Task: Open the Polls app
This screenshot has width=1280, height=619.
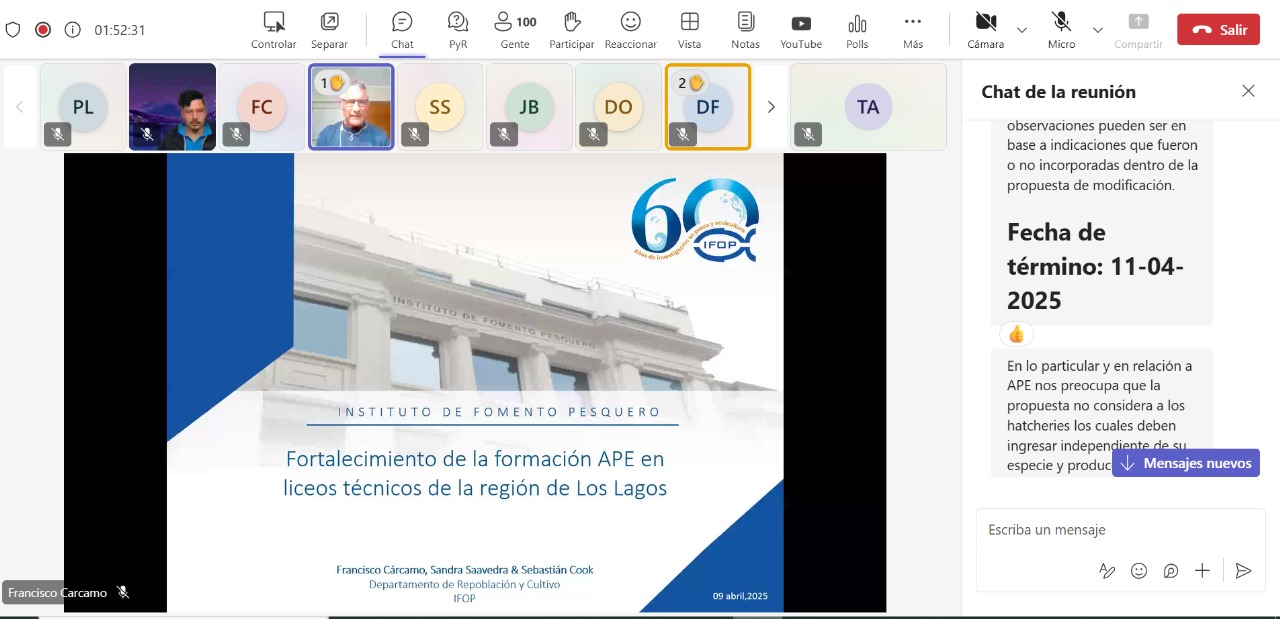Action: [857, 30]
